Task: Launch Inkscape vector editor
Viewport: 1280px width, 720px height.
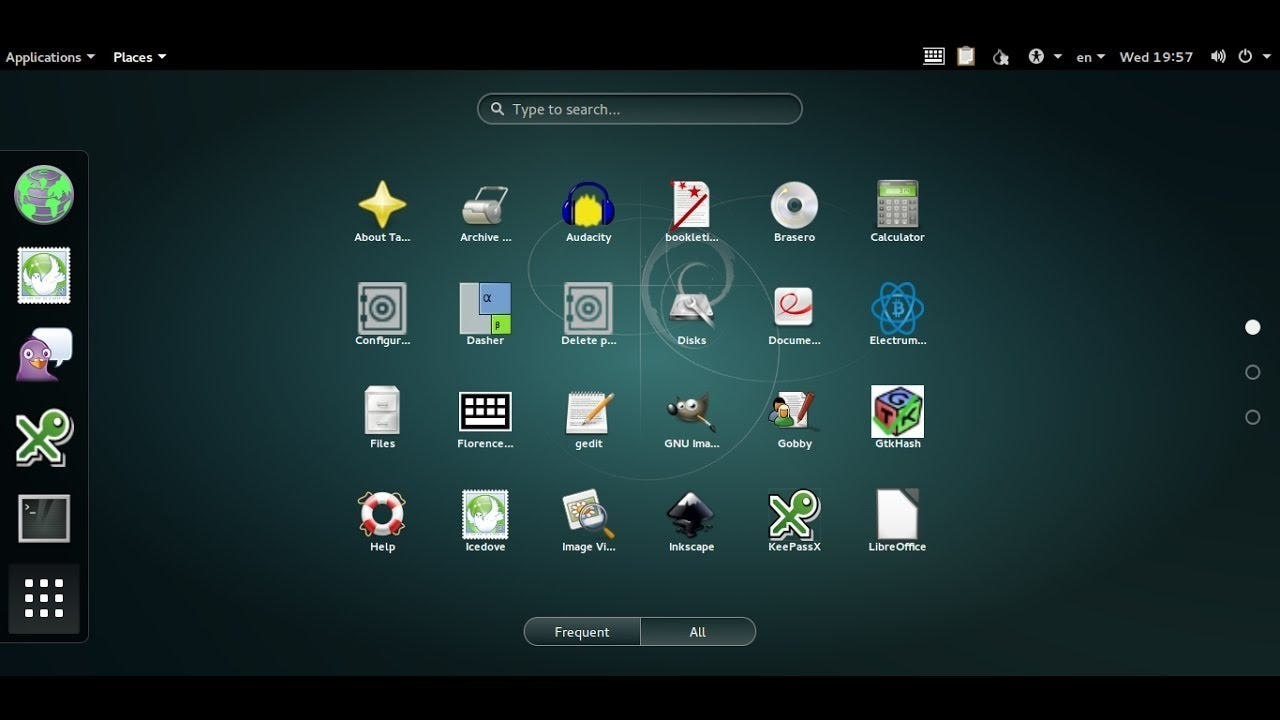Action: click(x=691, y=520)
